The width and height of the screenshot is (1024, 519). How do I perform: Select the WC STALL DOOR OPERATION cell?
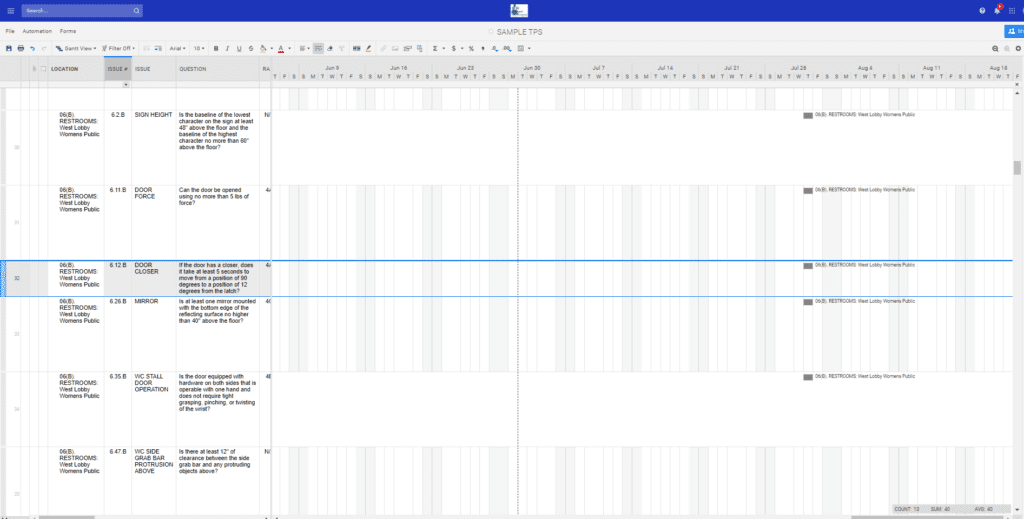coord(153,409)
